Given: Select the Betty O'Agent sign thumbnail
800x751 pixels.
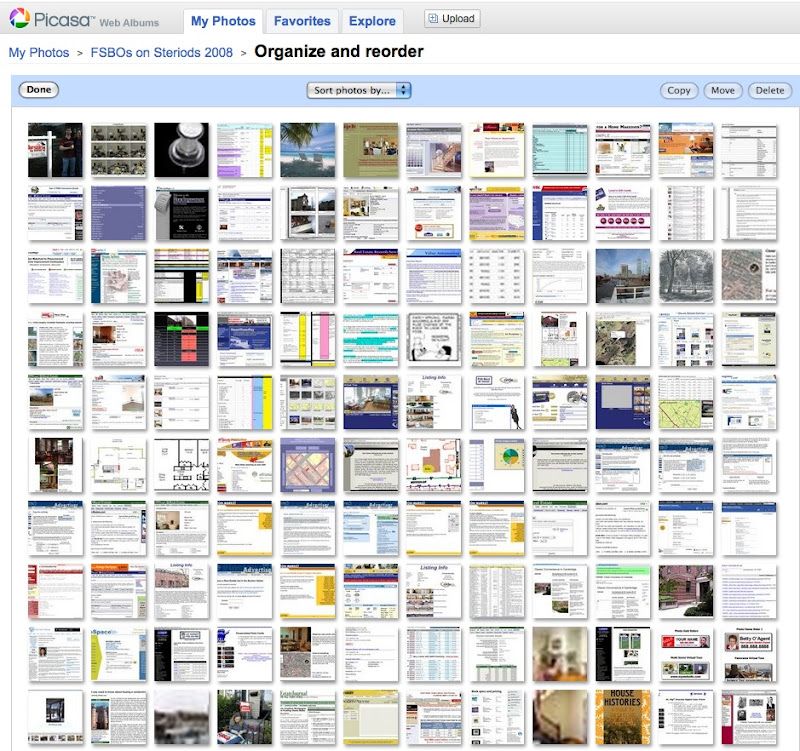Looking at the screenshot, I should coord(749,655).
